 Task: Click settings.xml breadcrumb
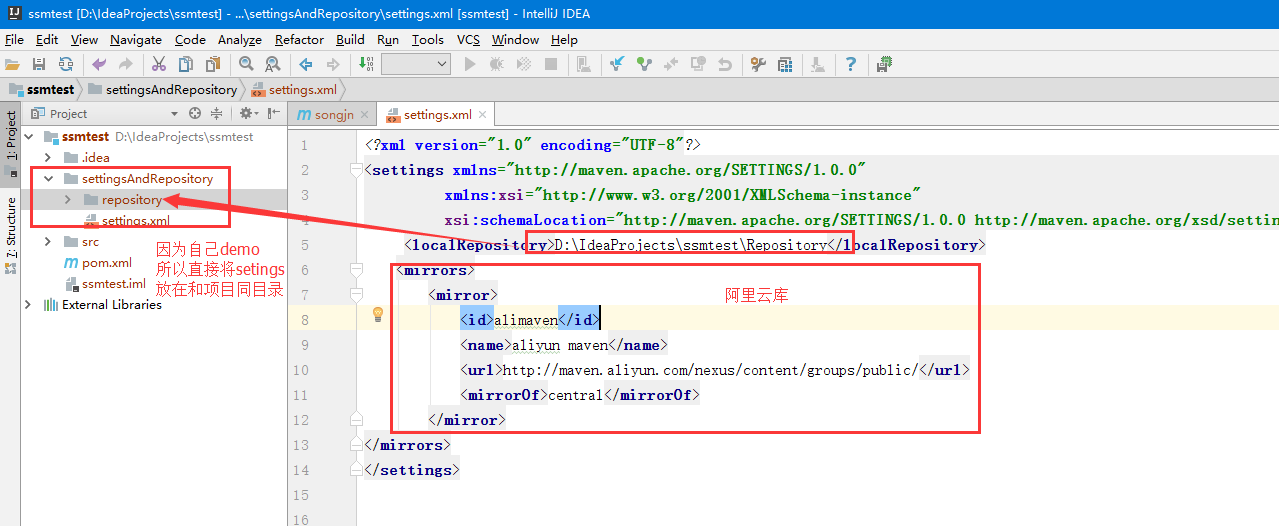(x=294, y=89)
